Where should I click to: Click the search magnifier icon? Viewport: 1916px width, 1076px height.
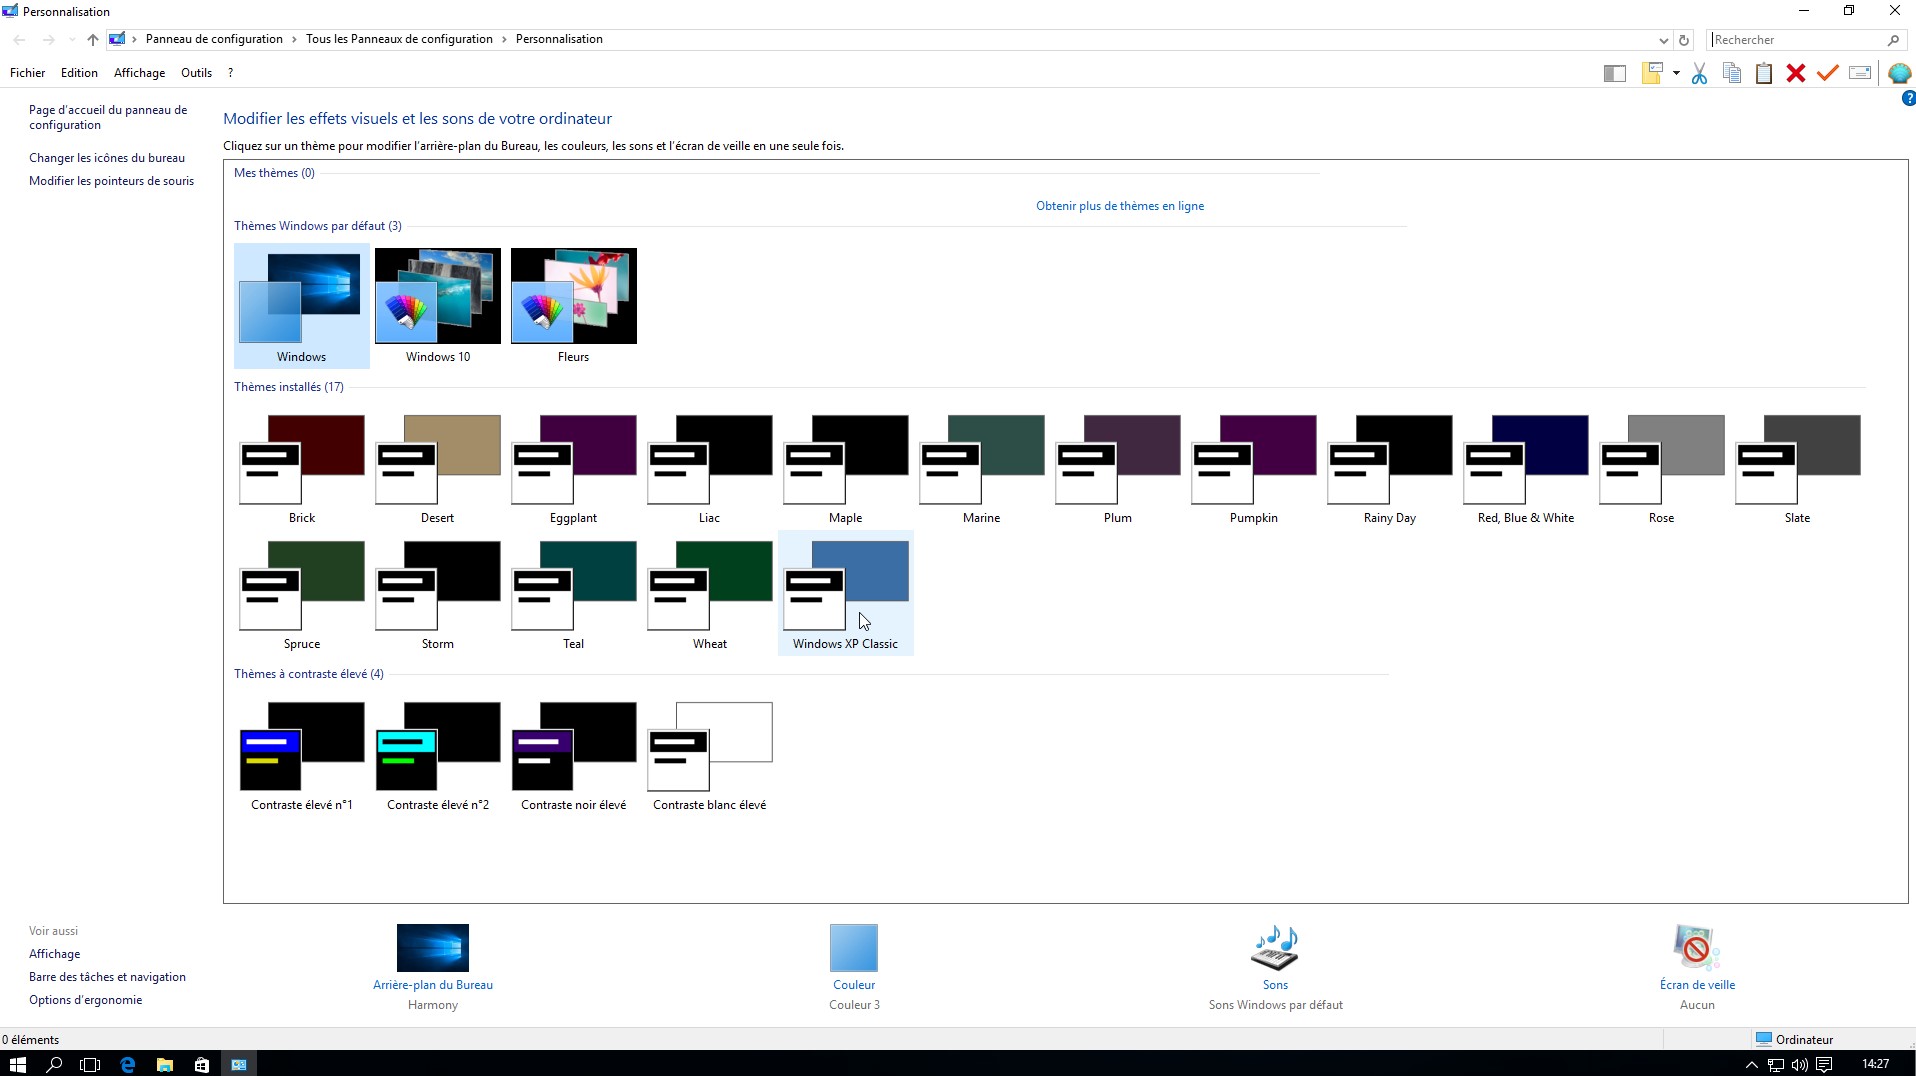click(x=1893, y=40)
